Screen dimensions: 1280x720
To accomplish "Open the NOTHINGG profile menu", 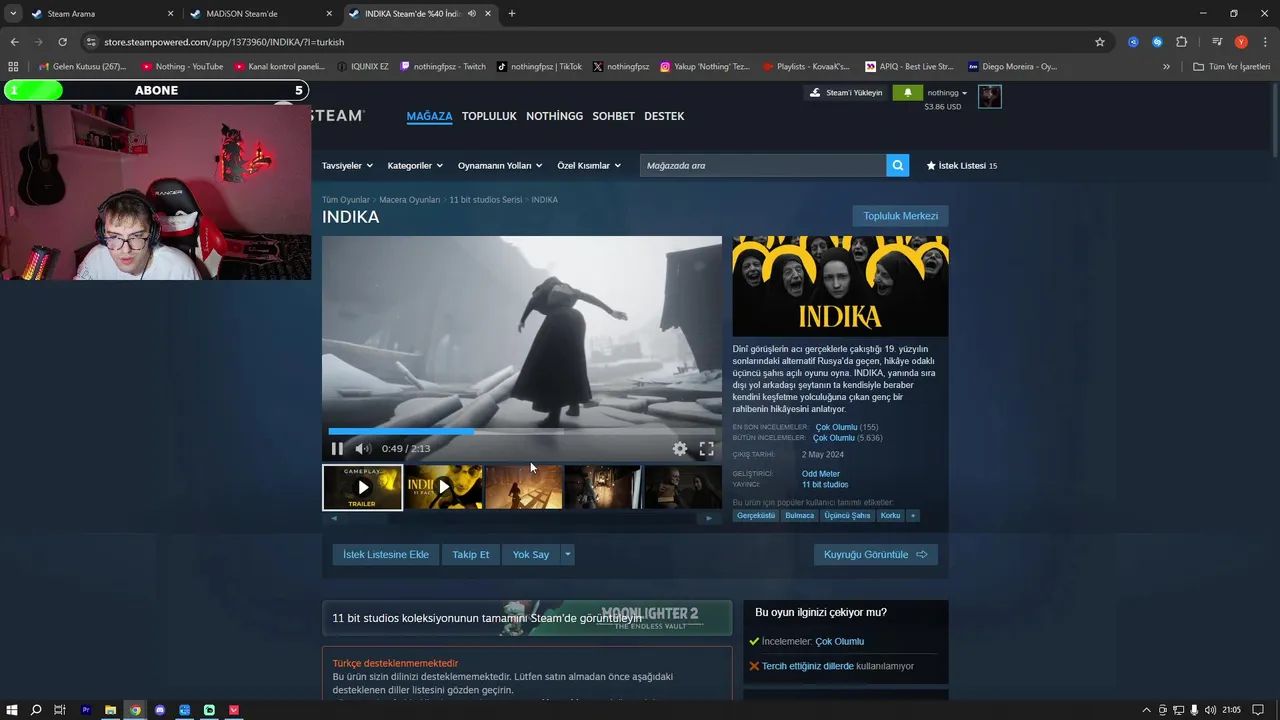I will tap(554, 116).
